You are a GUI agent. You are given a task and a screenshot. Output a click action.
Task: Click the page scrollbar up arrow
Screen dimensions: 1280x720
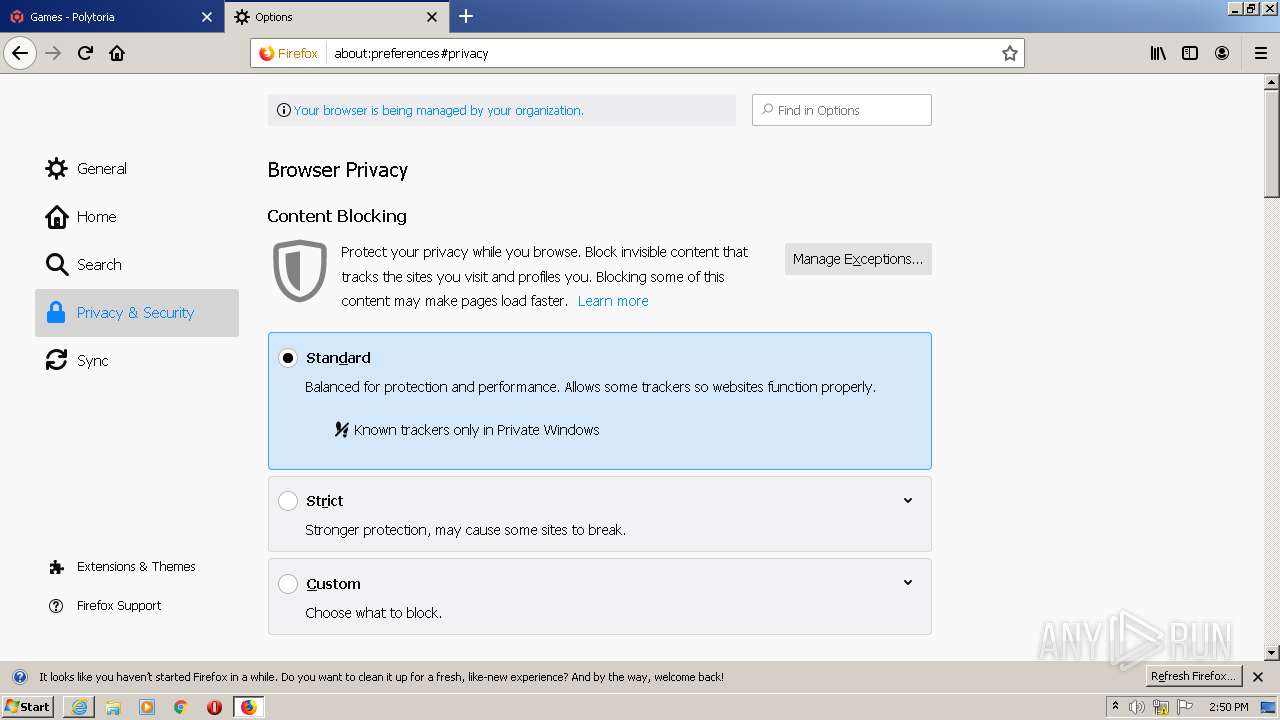pos(1272,83)
